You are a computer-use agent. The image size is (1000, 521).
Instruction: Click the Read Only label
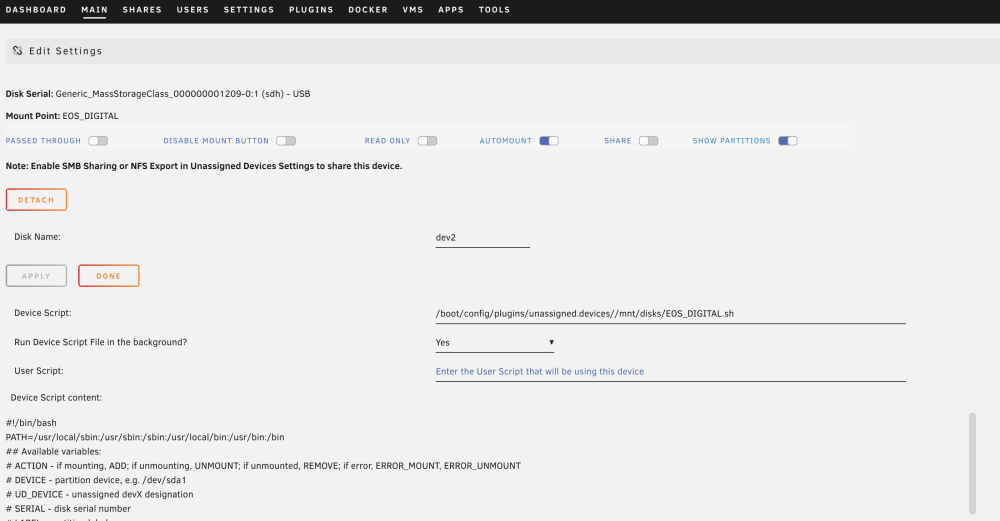(388, 141)
